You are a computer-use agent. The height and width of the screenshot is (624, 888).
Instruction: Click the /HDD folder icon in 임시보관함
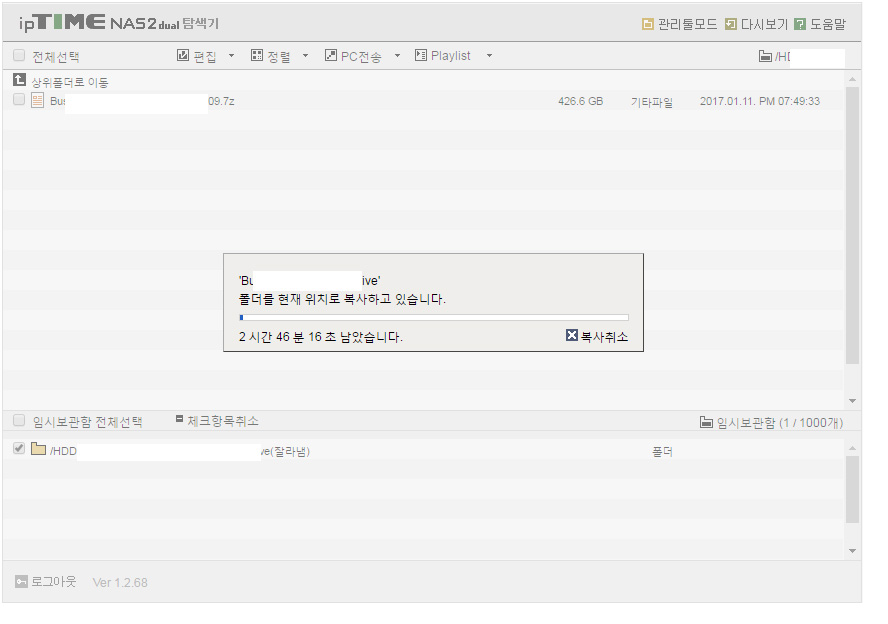(x=39, y=449)
